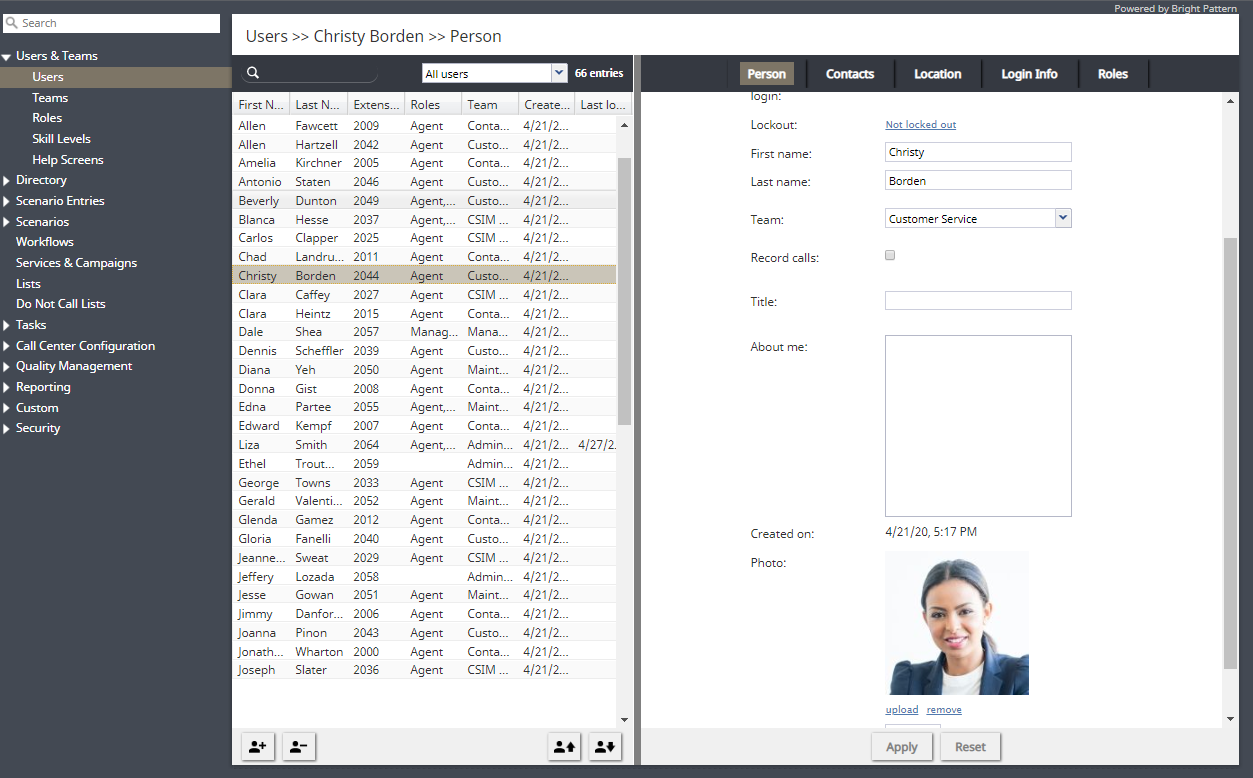Viewport: 1253px width, 778px height.
Task: Click the remove user icon button
Action: (299, 746)
